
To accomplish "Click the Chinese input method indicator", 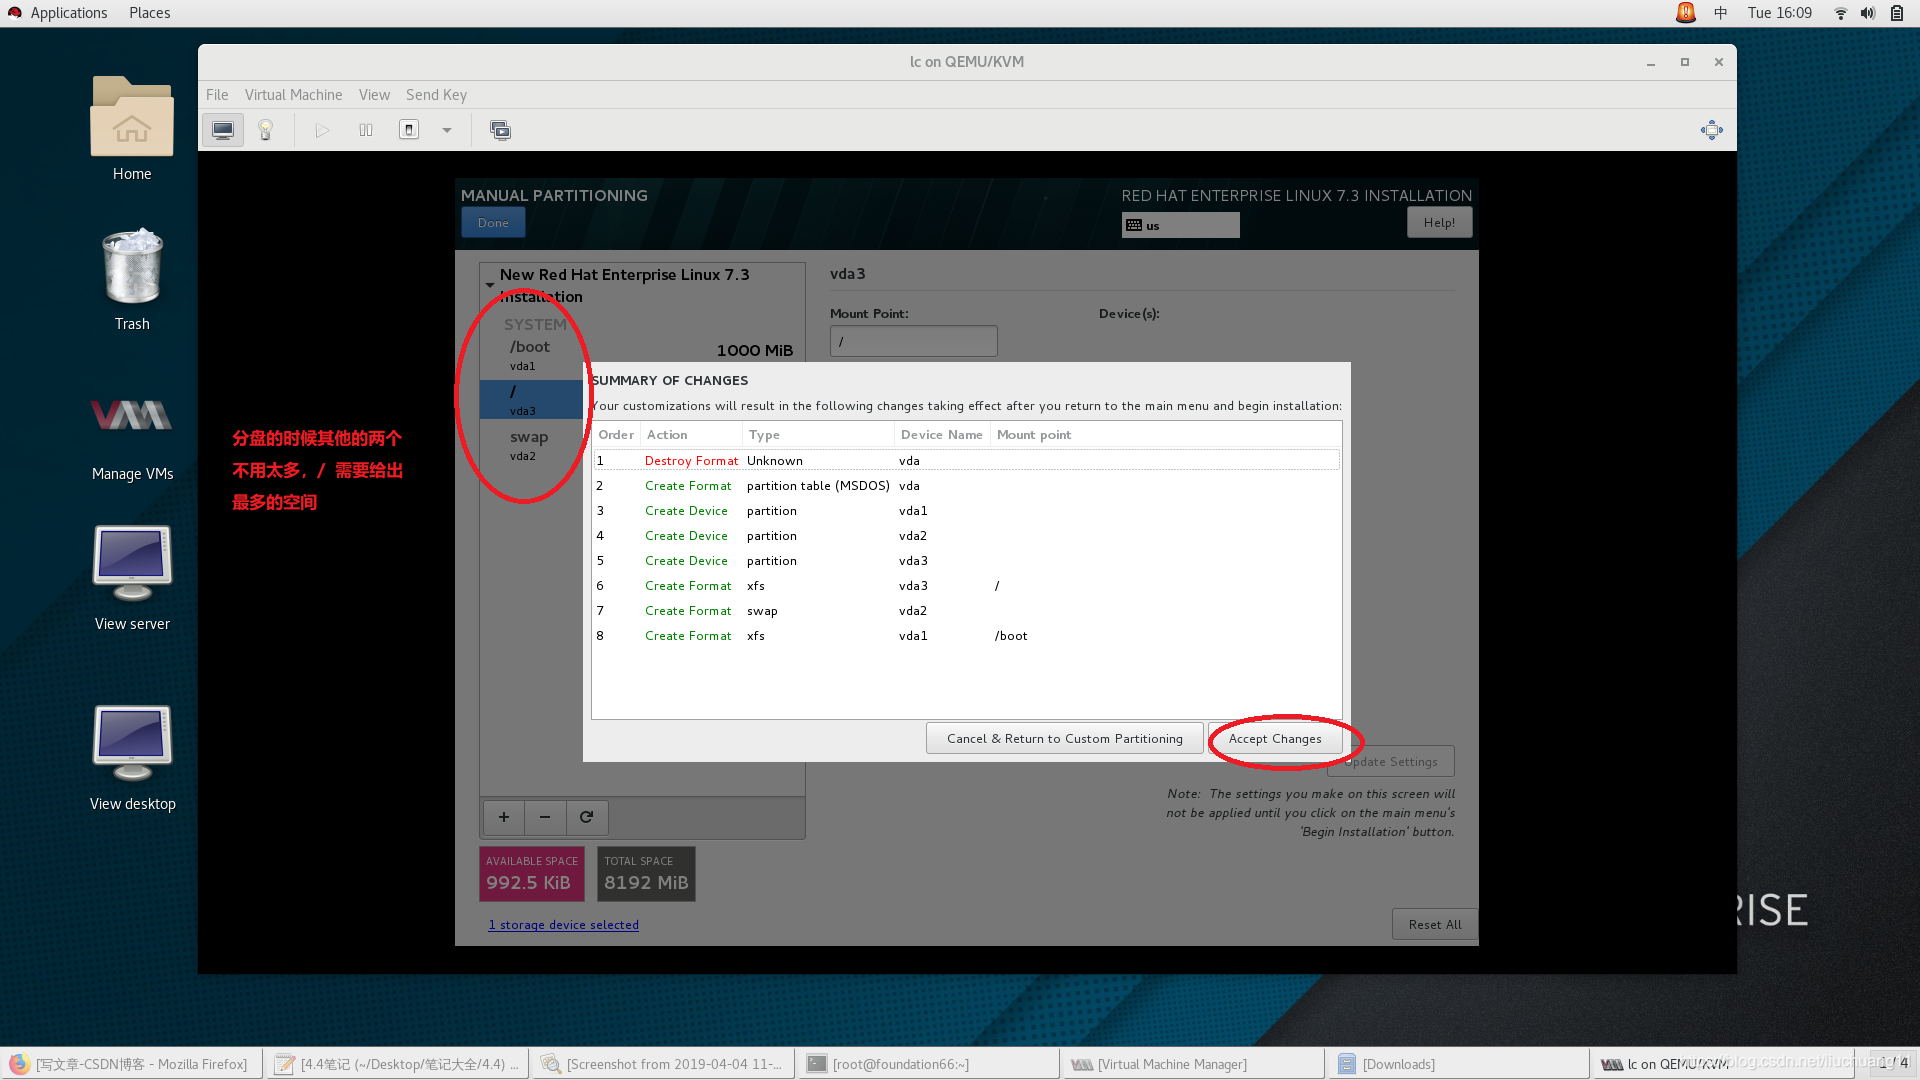I will pyautogui.click(x=1720, y=13).
